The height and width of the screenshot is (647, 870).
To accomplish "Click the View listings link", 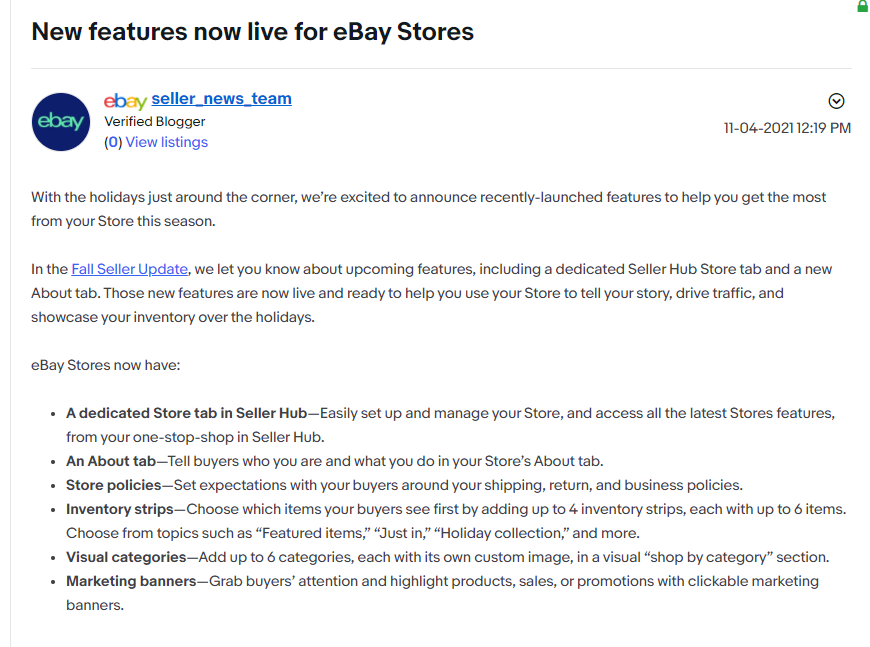I will 166,142.
